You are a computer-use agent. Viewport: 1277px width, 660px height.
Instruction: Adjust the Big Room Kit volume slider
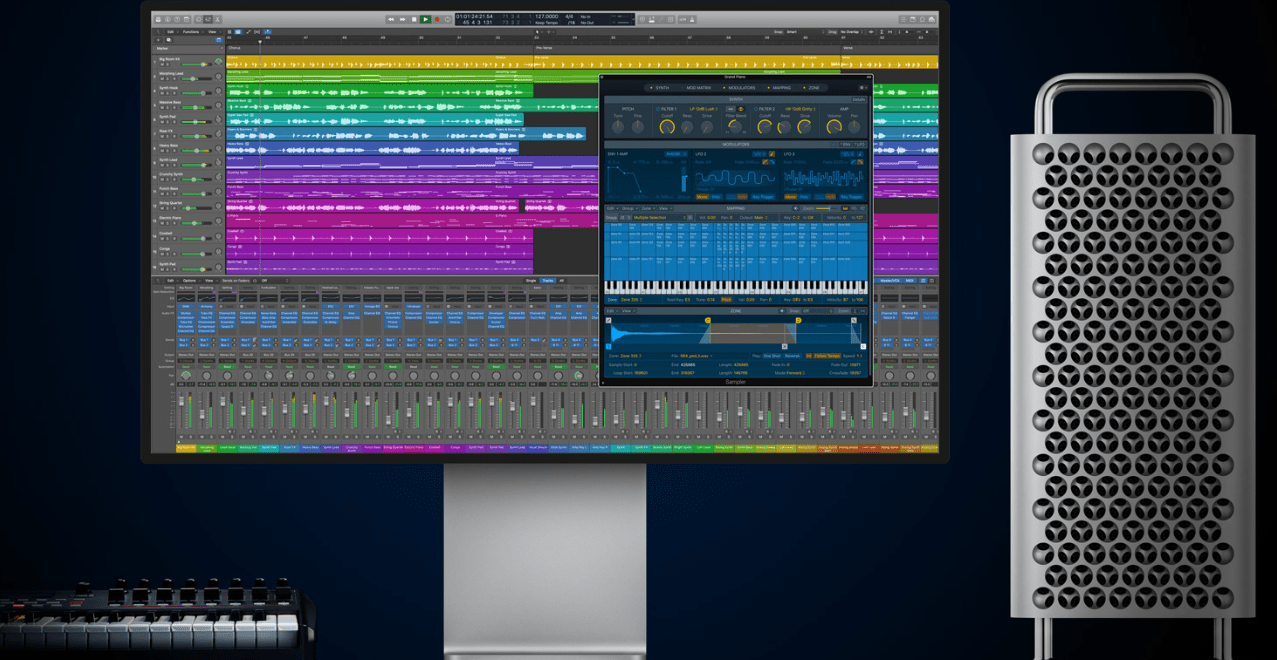coord(197,64)
